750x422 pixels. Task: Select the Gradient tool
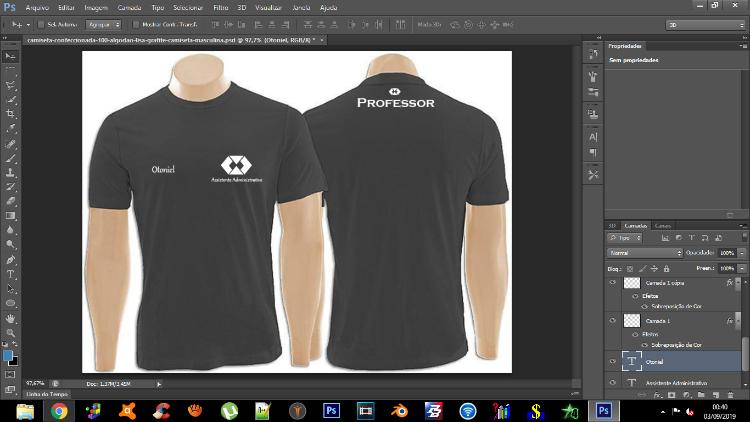(x=11, y=215)
